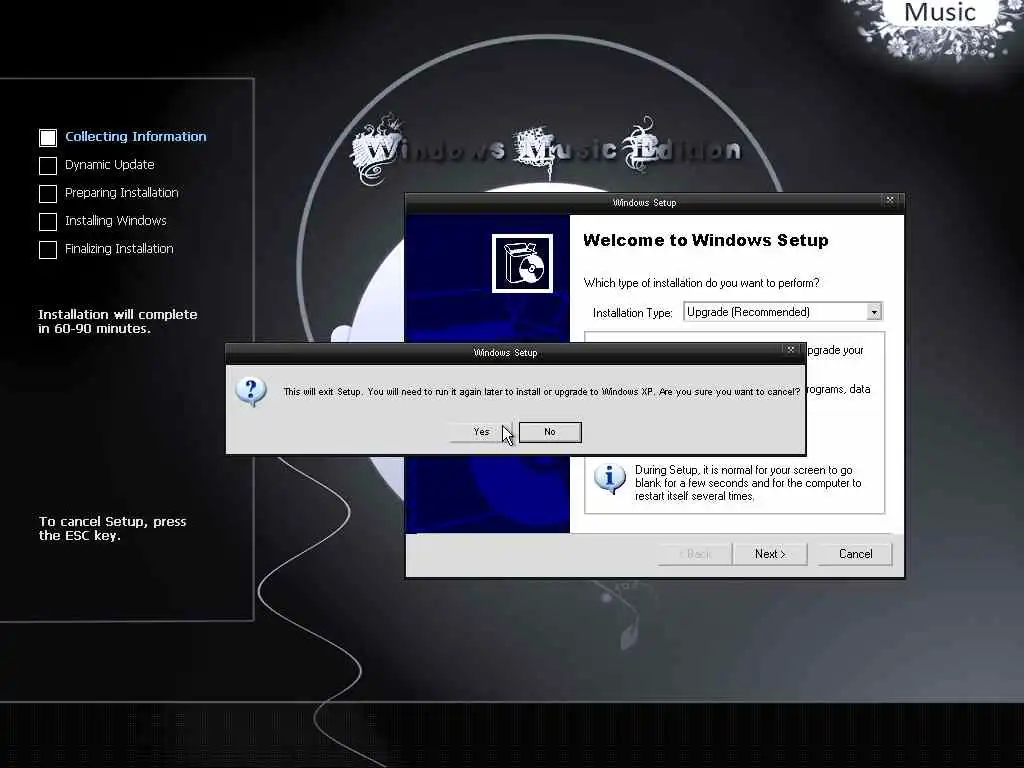
Task: Click No to keep running Setup
Action: [550, 432]
